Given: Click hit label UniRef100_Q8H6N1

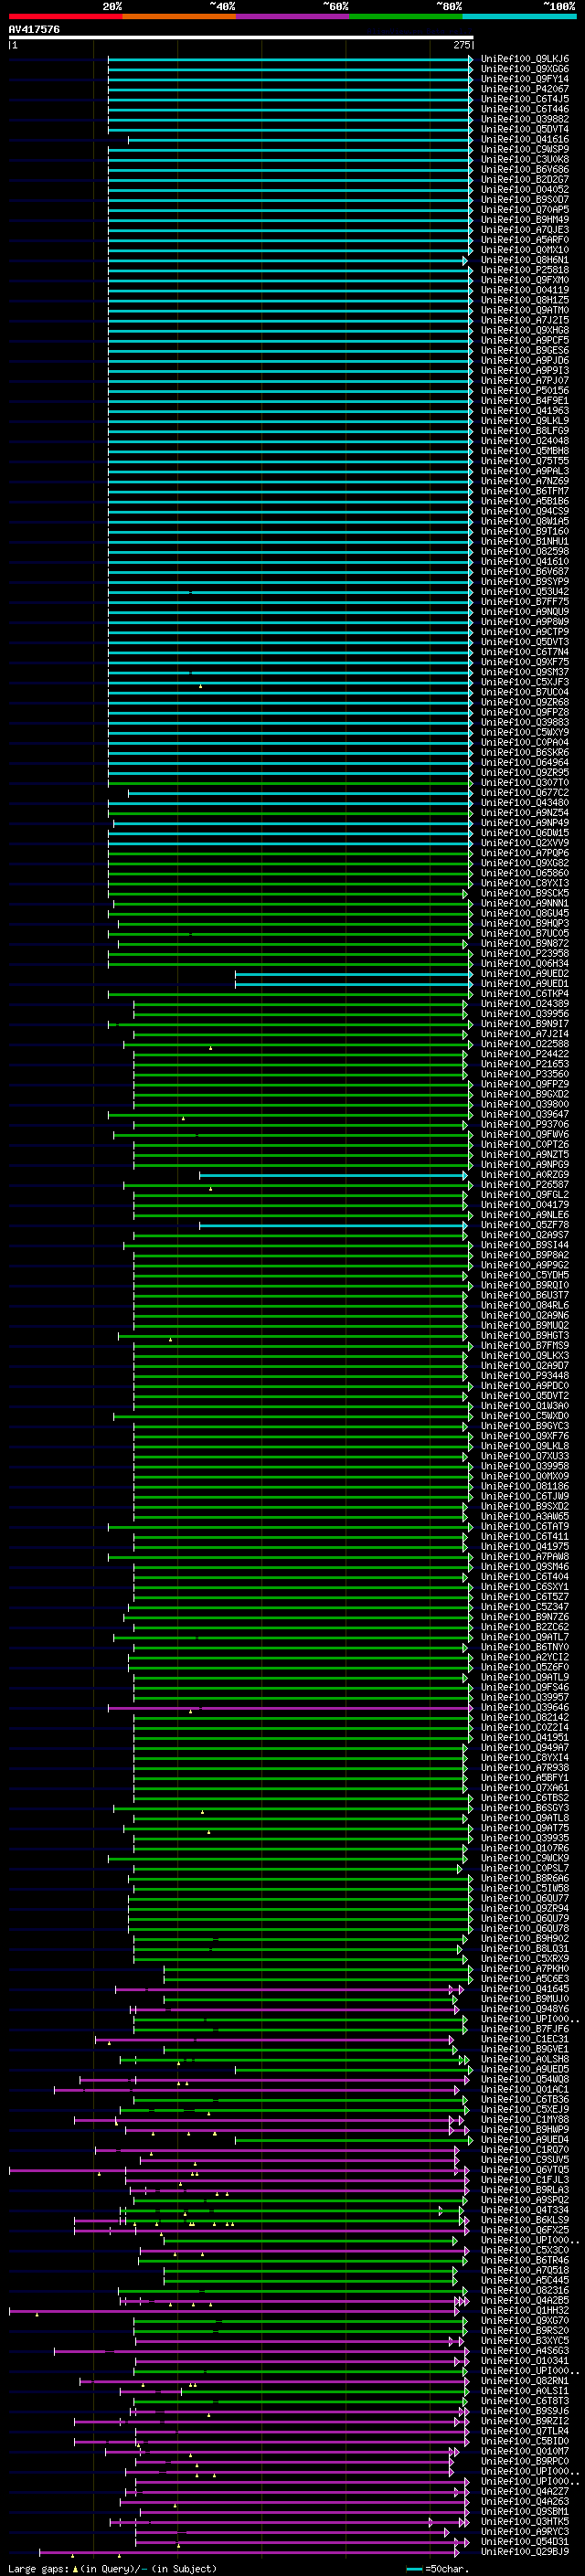Looking at the screenshot, I should tap(525, 260).
